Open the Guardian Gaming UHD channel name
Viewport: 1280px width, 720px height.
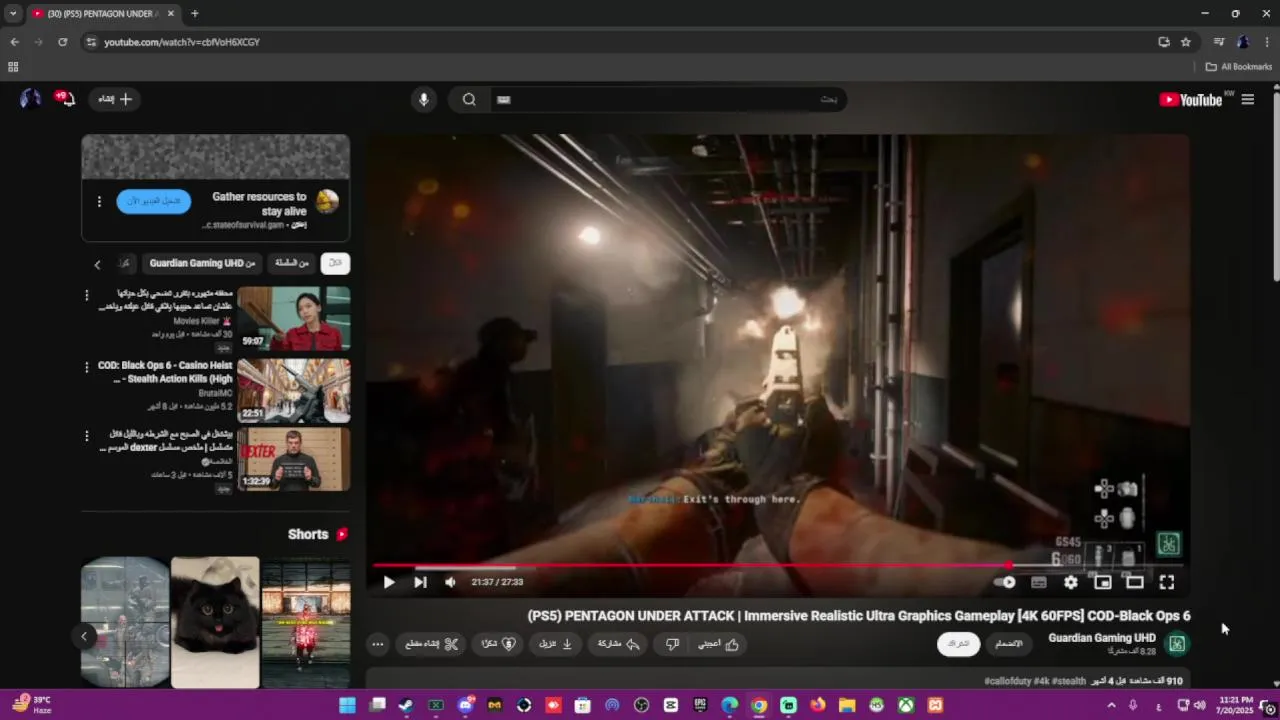pos(1102,638)
